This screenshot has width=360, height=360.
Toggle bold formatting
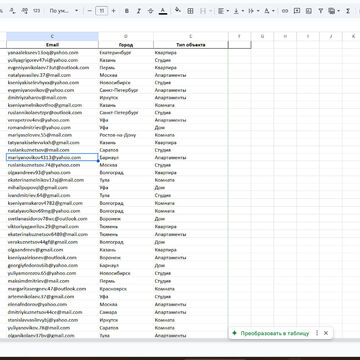pos(126,11)
